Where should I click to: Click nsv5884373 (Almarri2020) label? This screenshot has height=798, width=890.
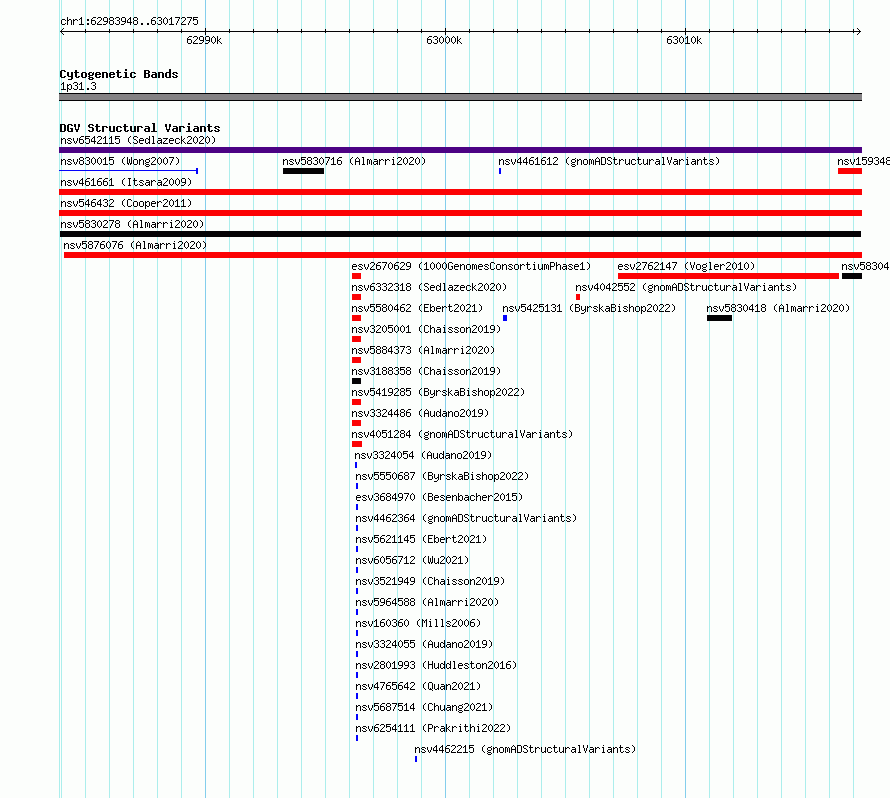pyautogui.click(x=423, y=350)
